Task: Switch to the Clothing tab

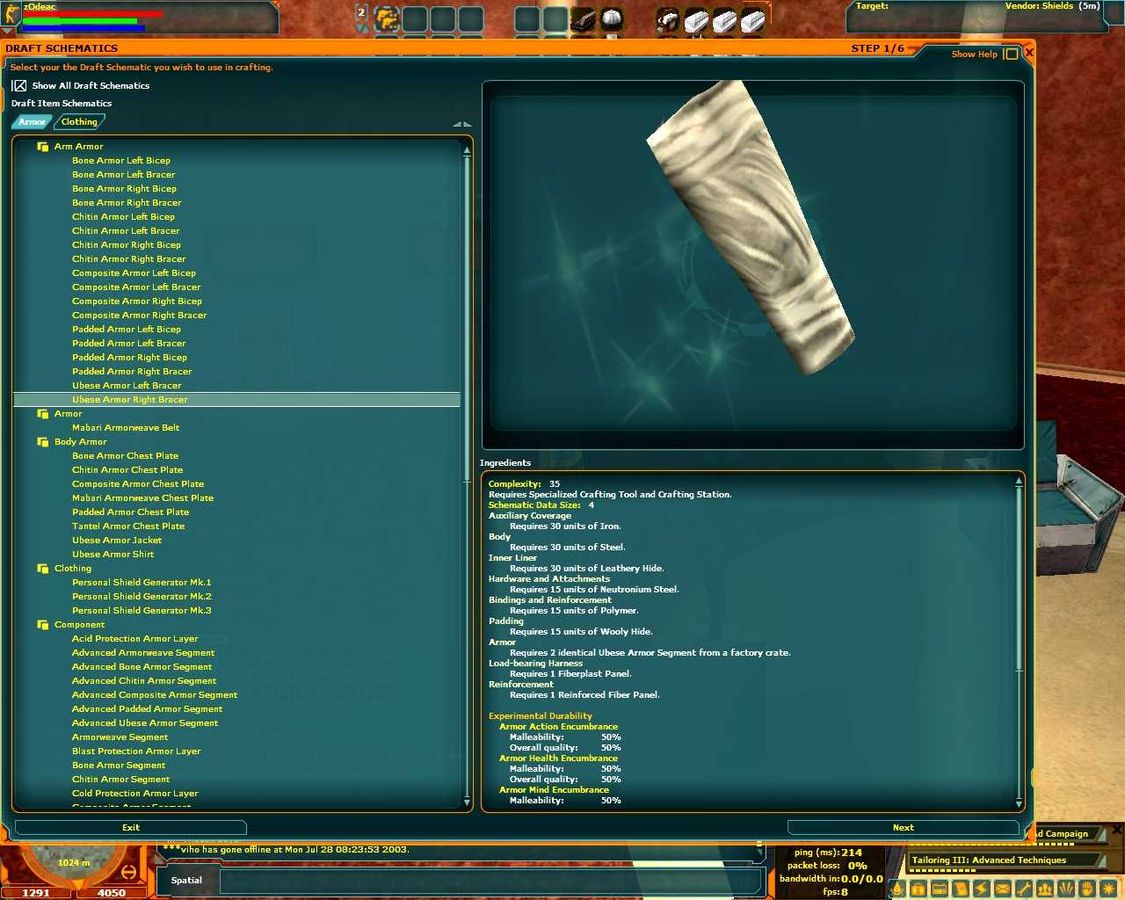Action: [x=79, y=122]
